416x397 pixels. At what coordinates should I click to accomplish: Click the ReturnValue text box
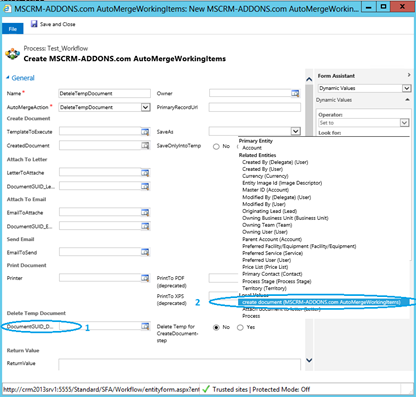[x=179, y=364]
